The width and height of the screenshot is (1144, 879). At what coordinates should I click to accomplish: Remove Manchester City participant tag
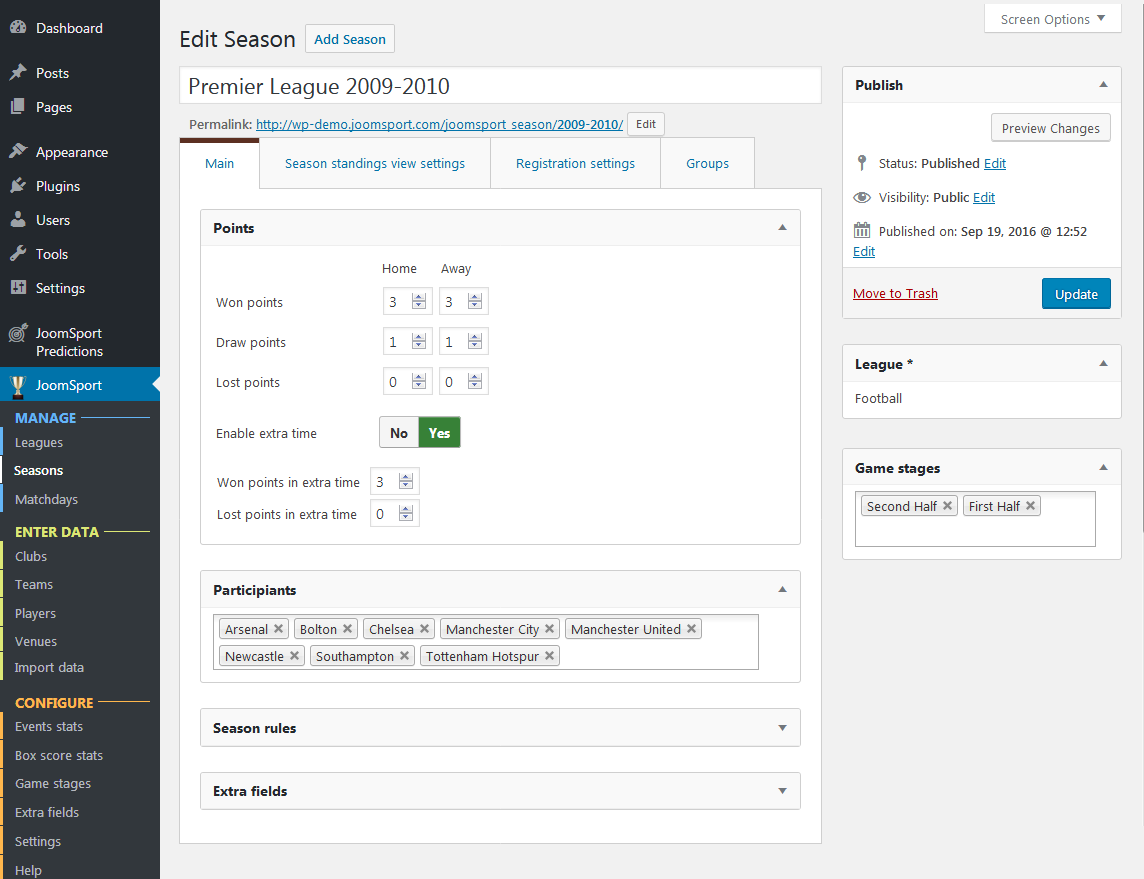(x=549, y=629)
